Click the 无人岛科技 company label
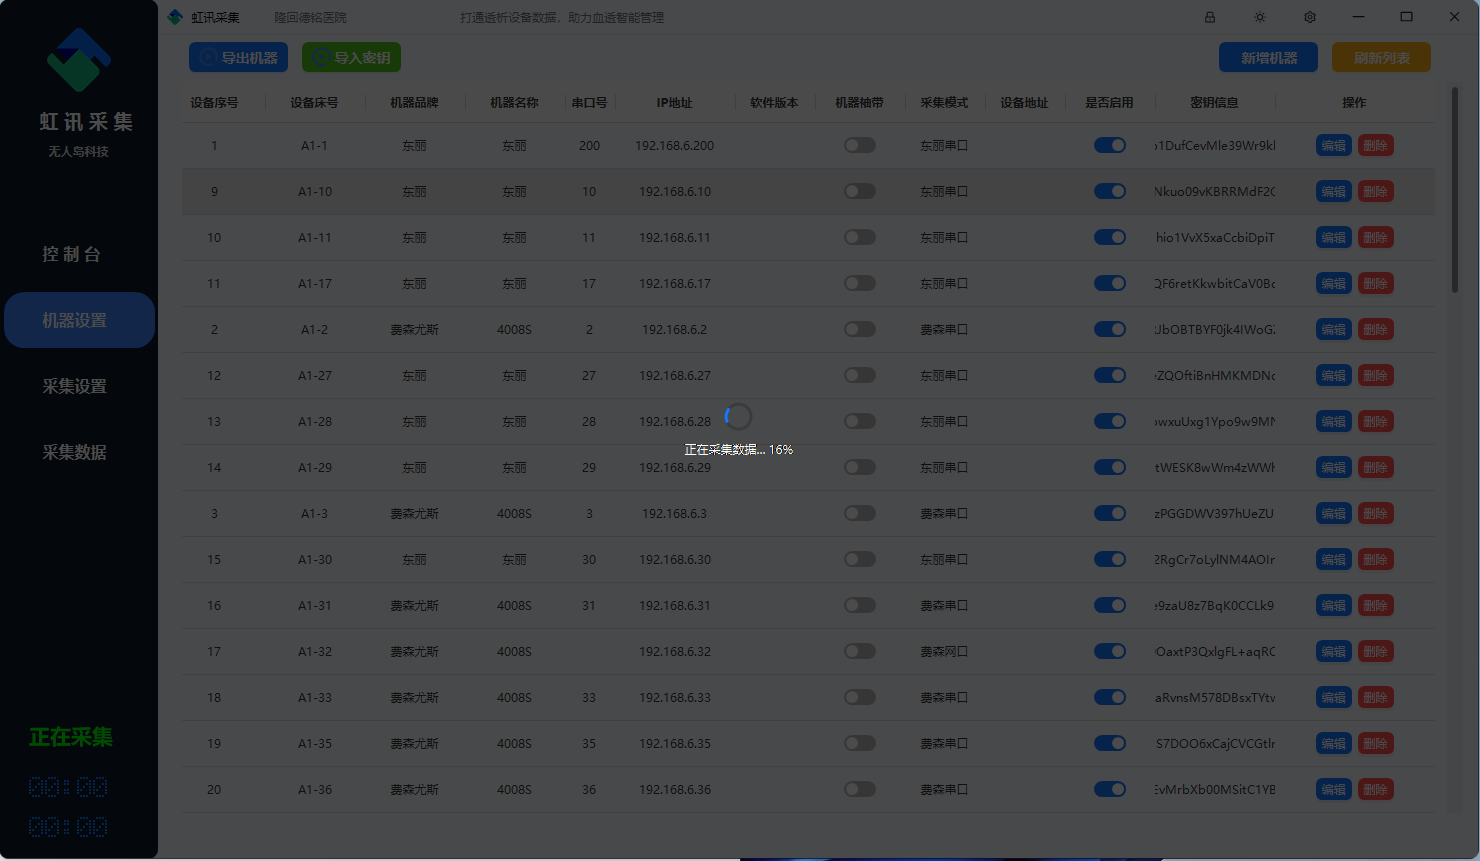Image resolution: width=1480 pixels, height=861 pixels. (x=79, y=151)
